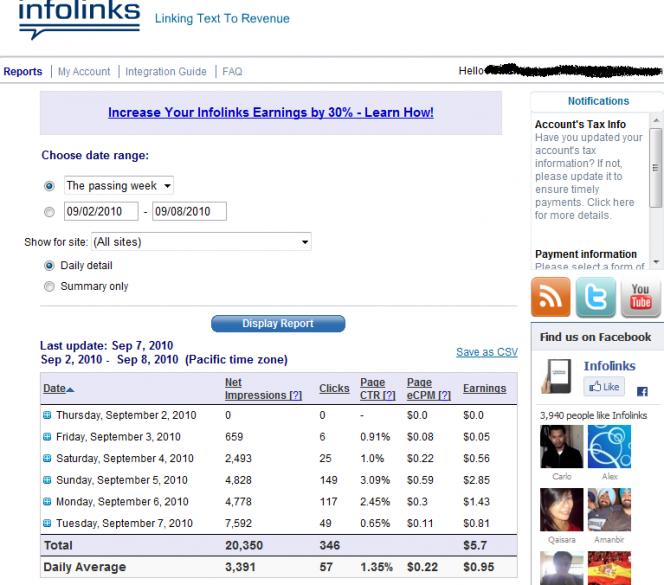Click the end date field 09/08/2010
664x585 pixels.
[x=189, y=211]
